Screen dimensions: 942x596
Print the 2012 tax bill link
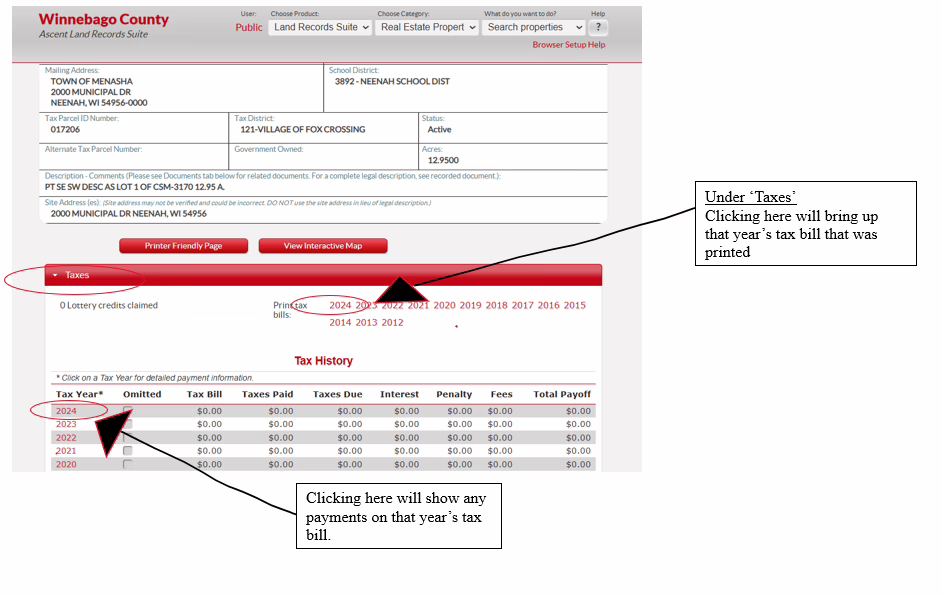392,323
